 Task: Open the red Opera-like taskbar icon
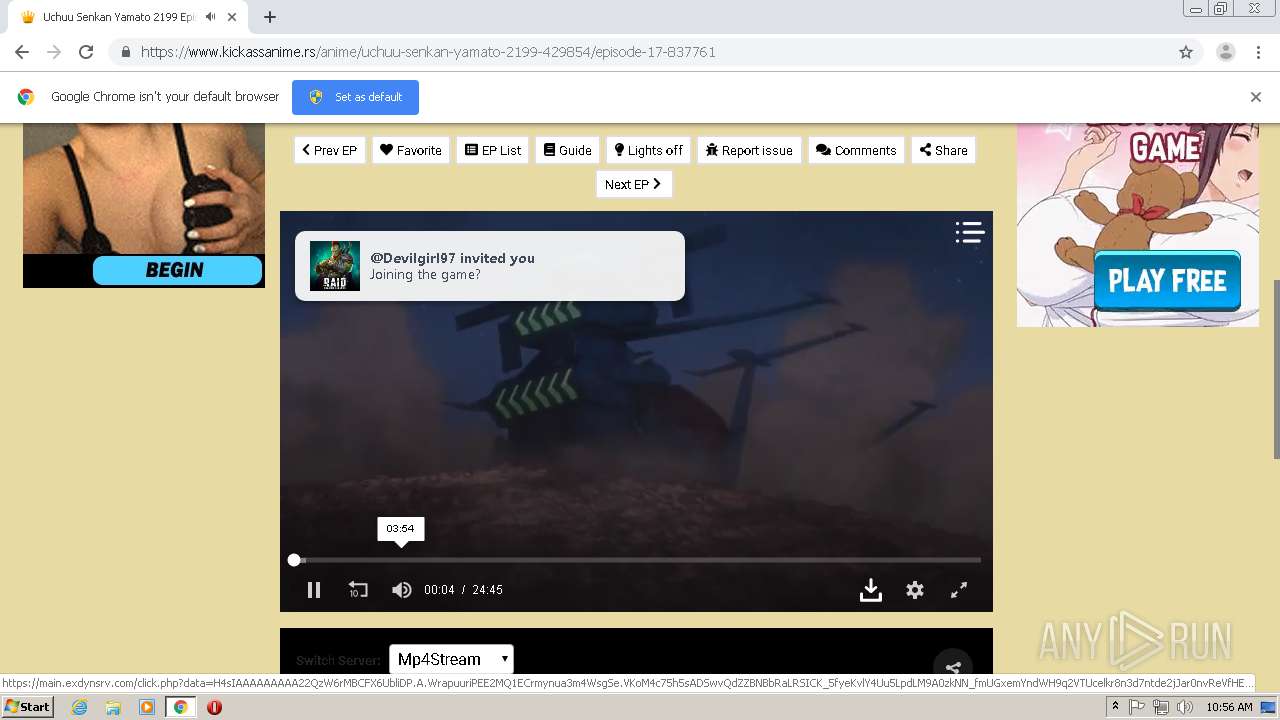[x=214, y=707]
